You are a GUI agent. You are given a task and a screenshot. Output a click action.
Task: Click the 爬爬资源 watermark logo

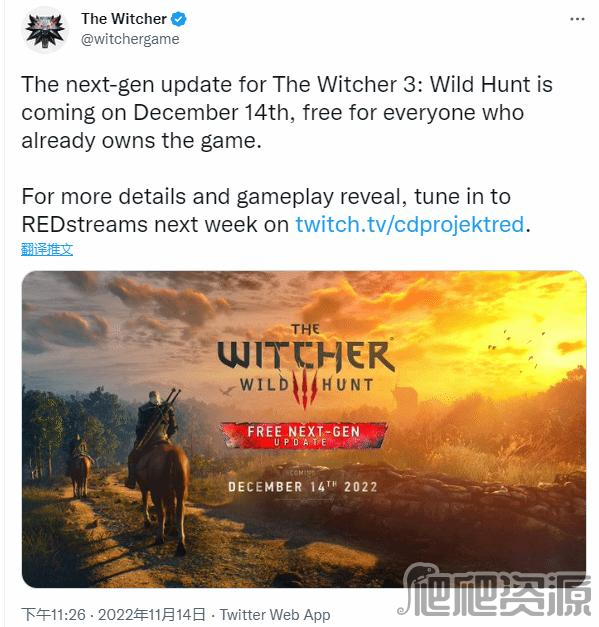494,590
